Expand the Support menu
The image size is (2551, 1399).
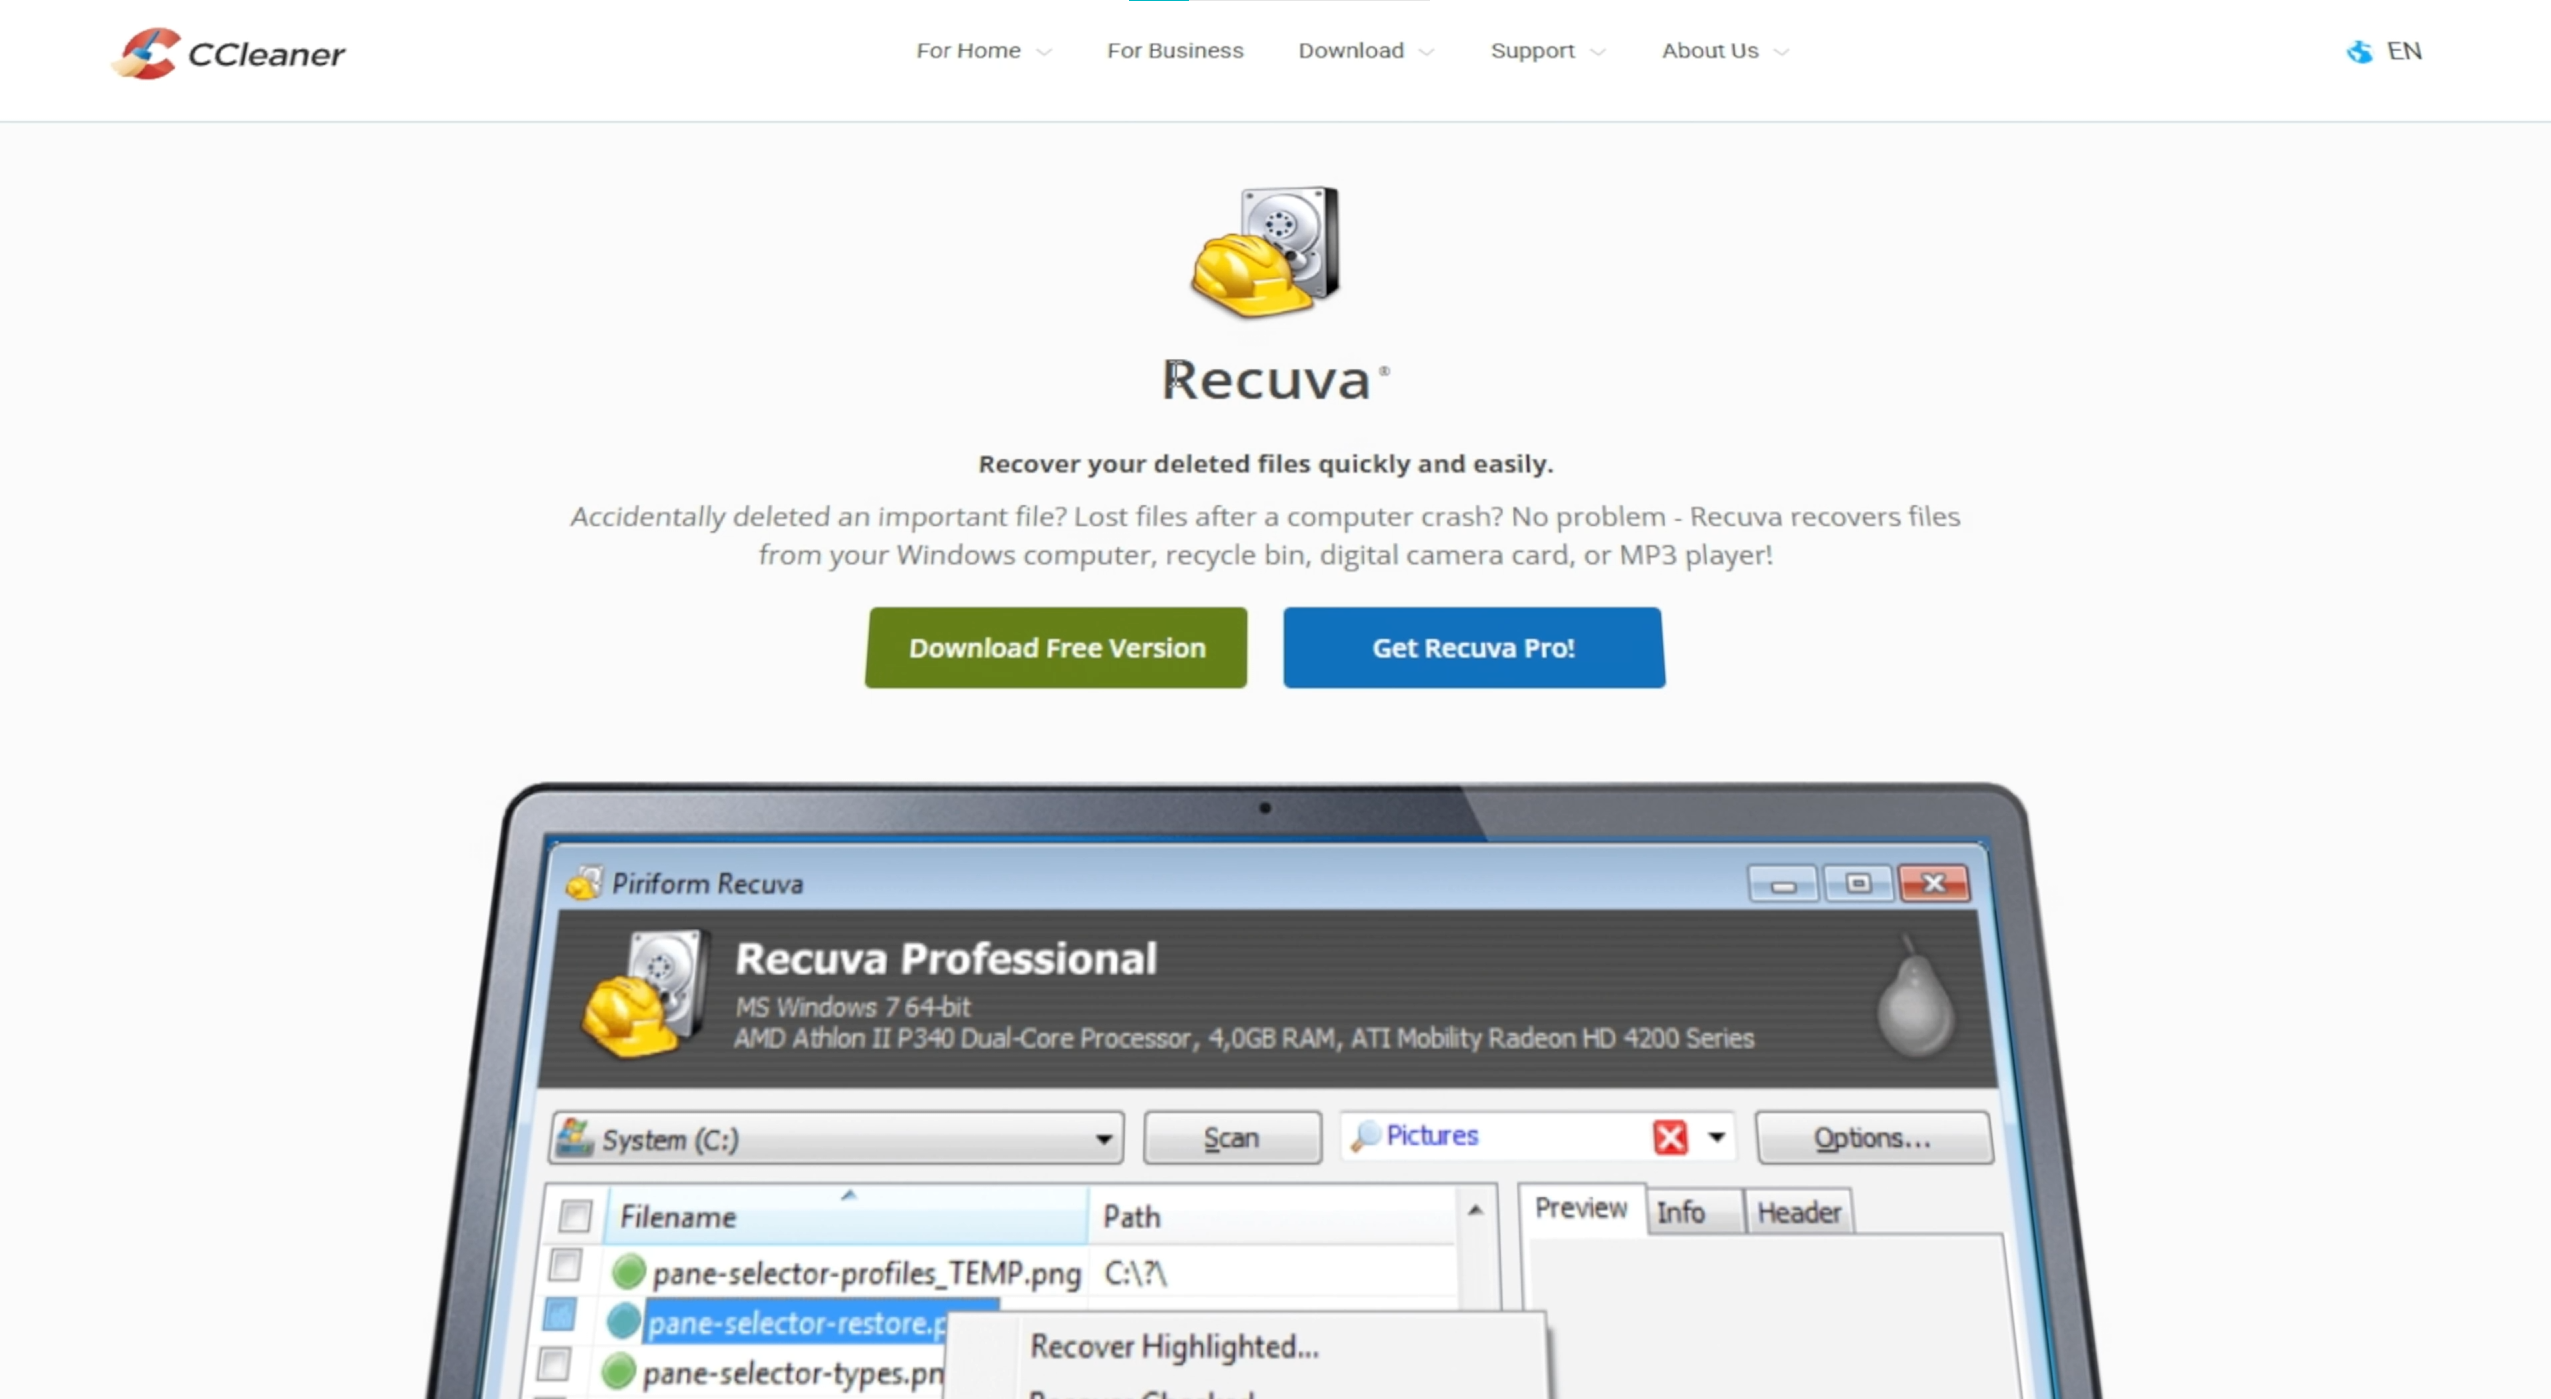pos(1547,51)
